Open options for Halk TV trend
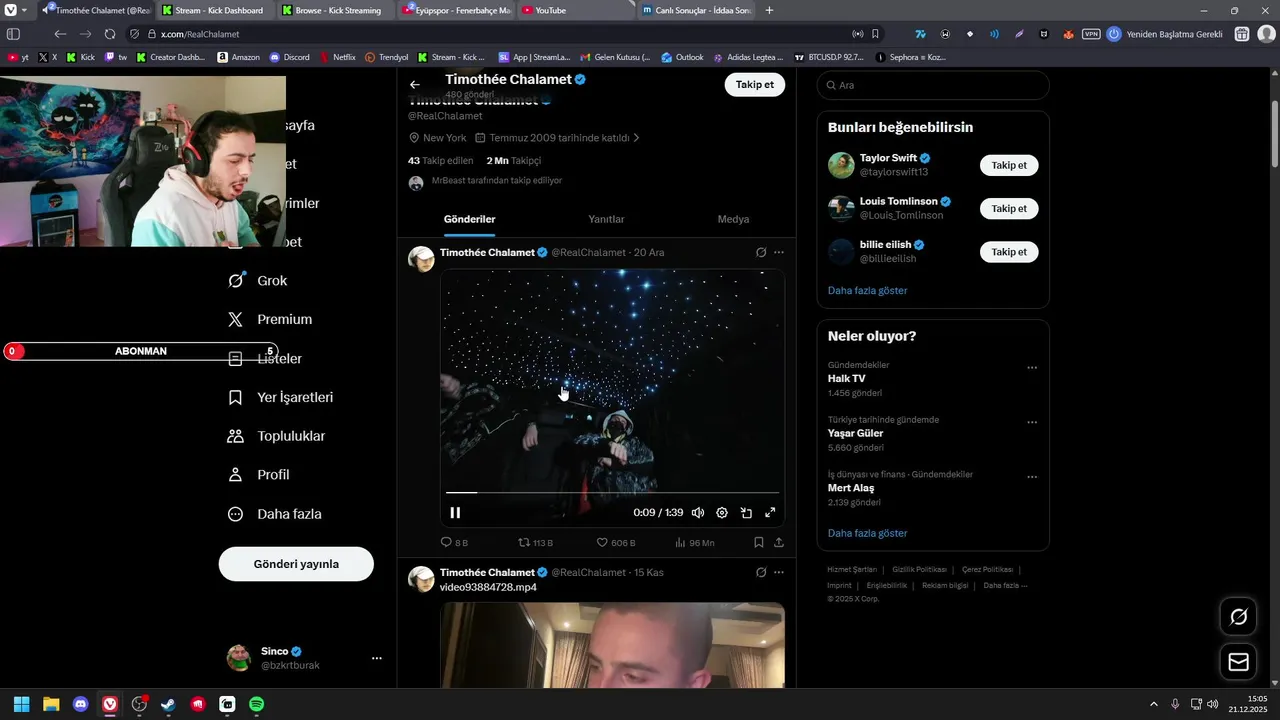This screenshot has height=720, width=1280. click(x=1032, y=367)
